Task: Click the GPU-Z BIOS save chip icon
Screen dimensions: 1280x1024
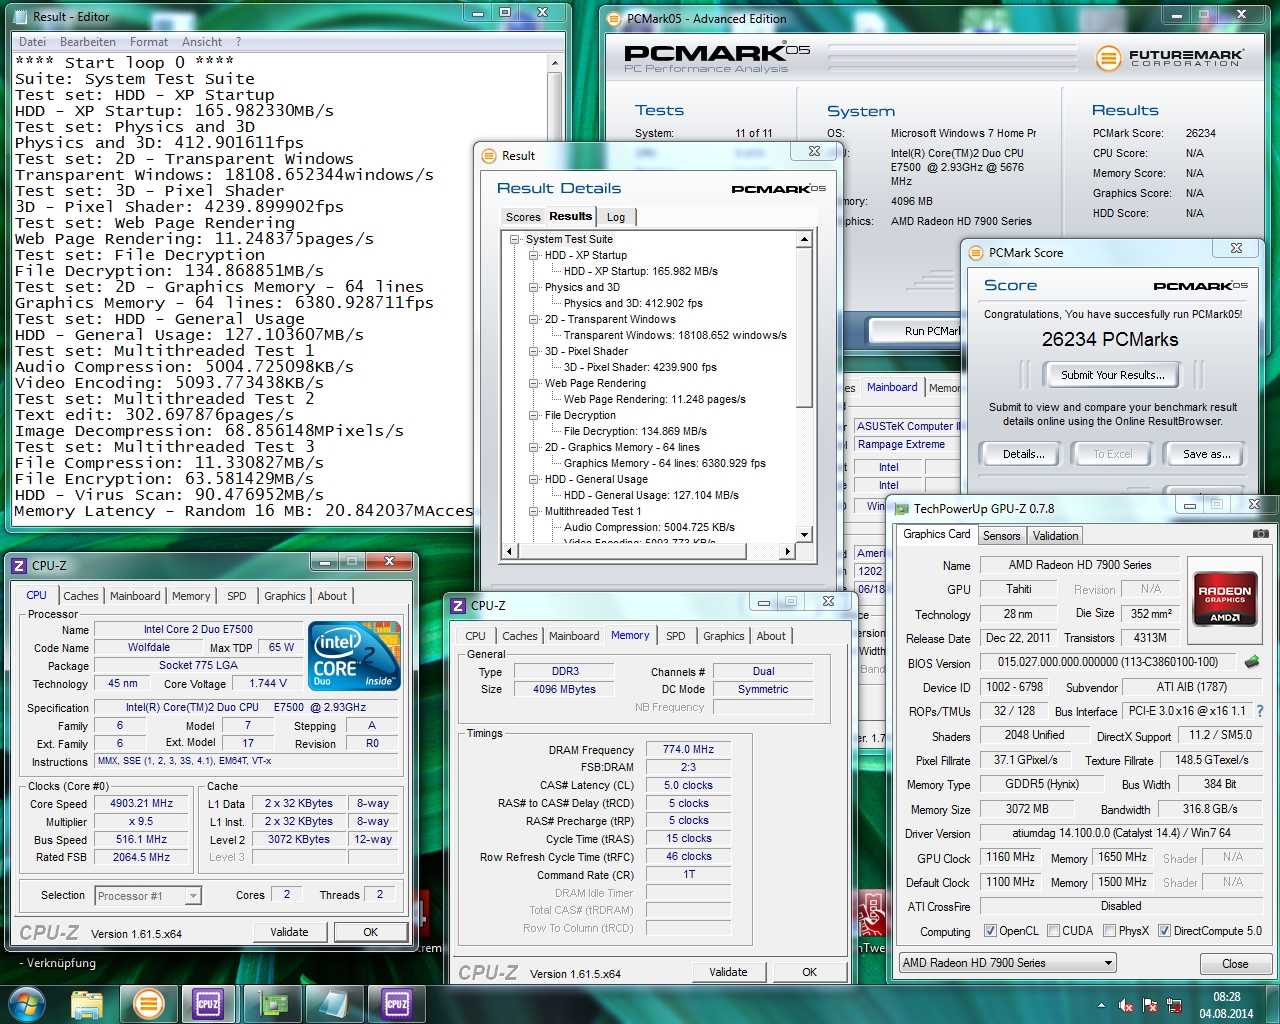Action: tap(1251, 662)
